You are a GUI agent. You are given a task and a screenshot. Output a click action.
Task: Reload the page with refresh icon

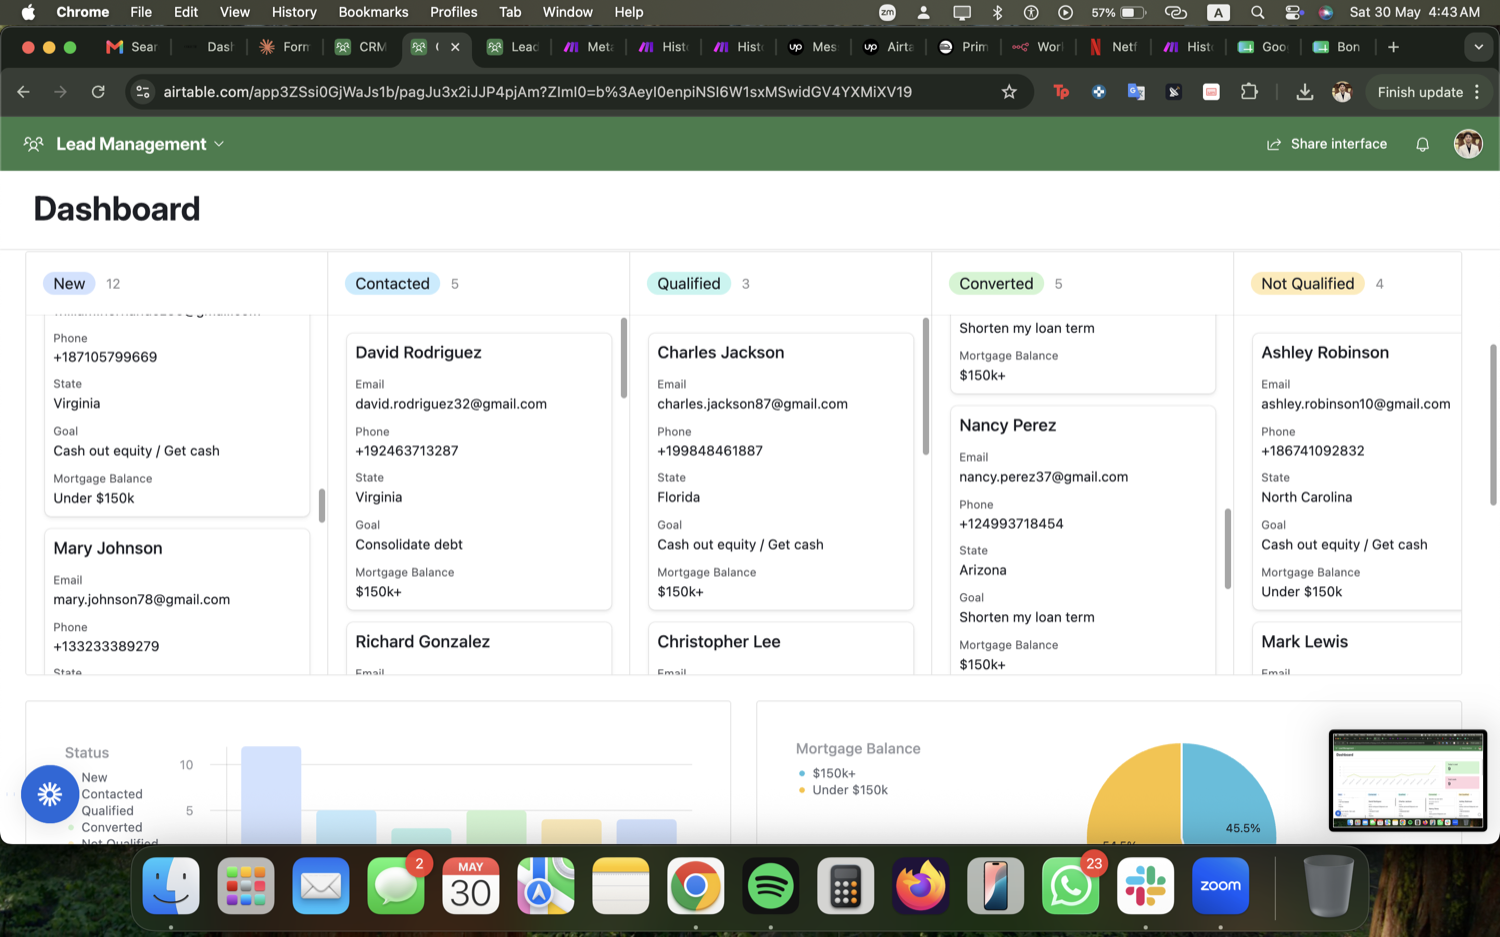(x=98, y=92)
